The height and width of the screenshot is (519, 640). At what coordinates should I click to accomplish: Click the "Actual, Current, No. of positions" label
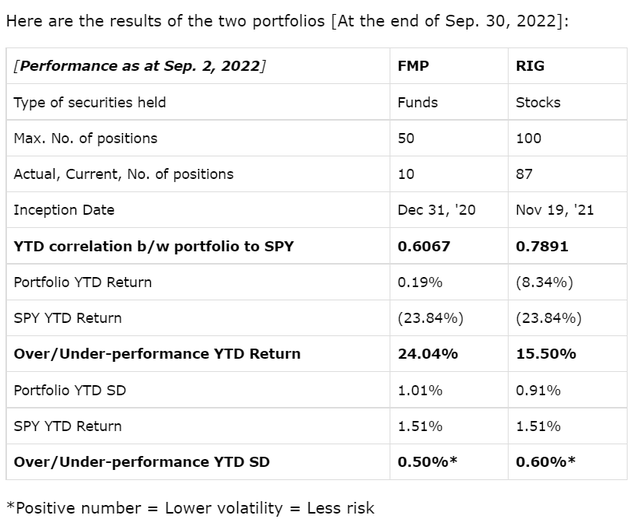(x=123, y=174)
